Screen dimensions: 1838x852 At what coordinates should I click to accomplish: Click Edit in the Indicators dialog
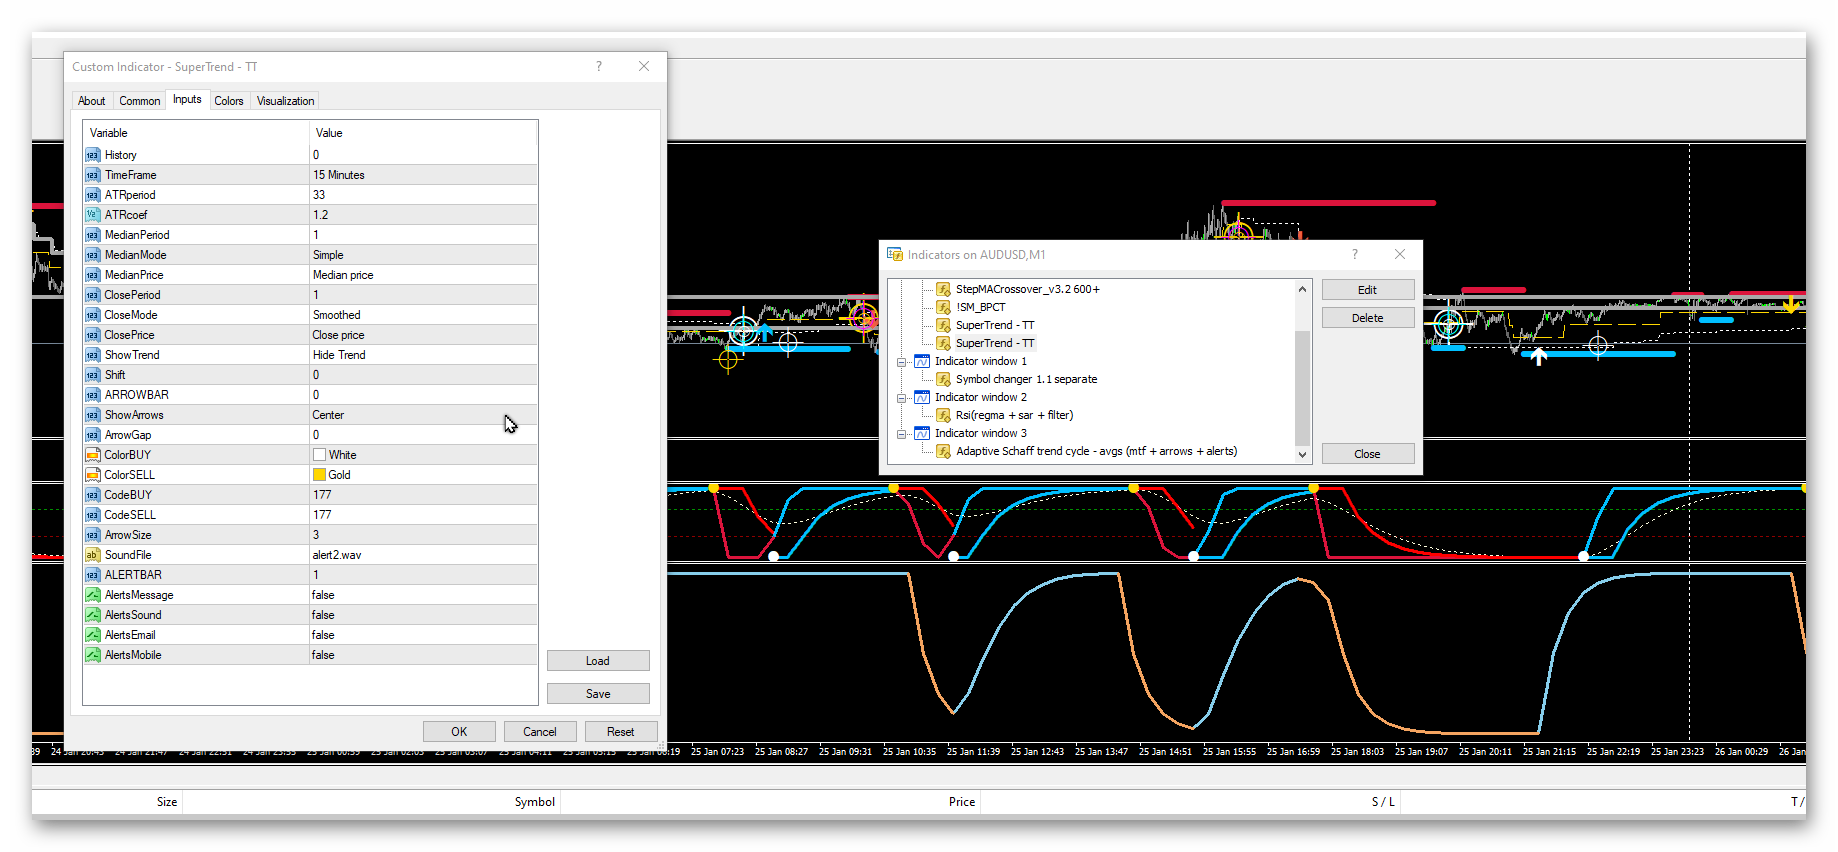pyautogui.click(x=1367, y=290)
